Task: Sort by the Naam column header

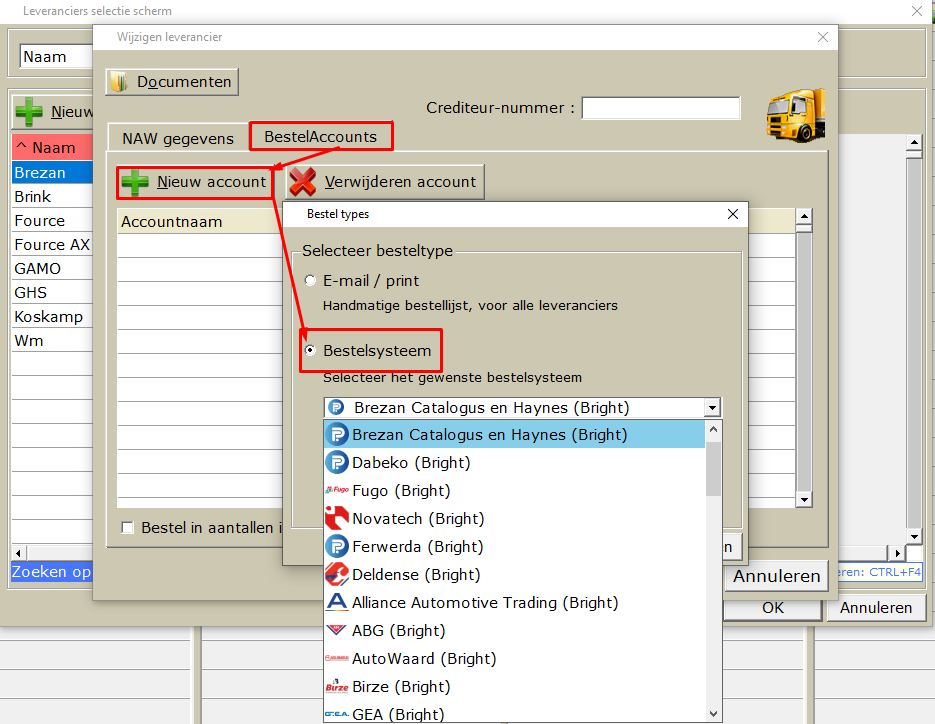Action: (x=52, y=147)
